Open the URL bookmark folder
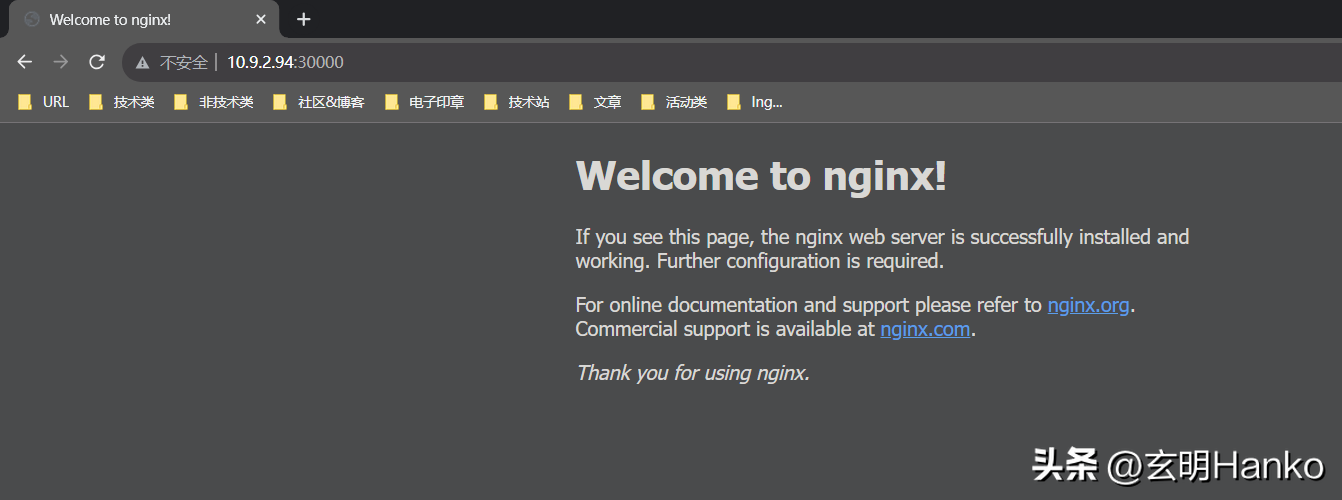The width and height of the screenshot is (1342, 500). click(x=44, y=102)
